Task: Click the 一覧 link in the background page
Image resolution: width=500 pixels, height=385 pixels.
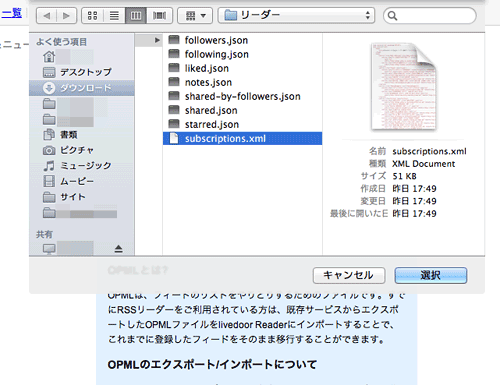Action: tap(12, 13)
